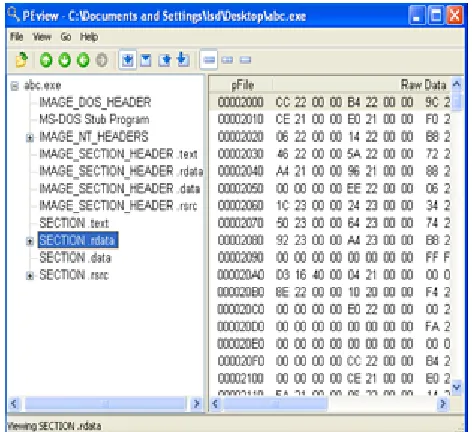The height and width of the screenshot is (432, 472).
Task: Toggle the first pressed blue-arrow view icon
Action: [x=128, y=60]
